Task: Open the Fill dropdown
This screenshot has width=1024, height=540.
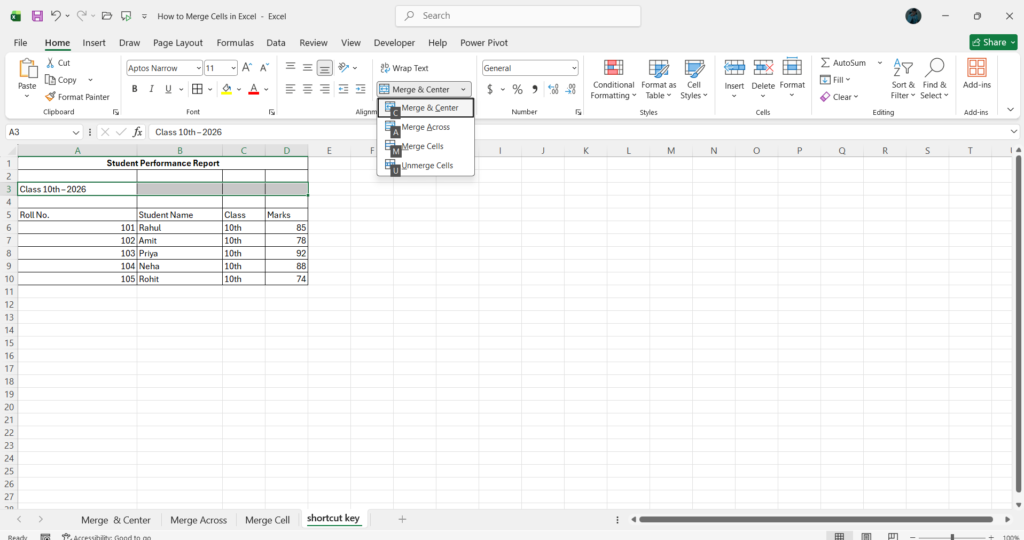Action: pos(835,80)
